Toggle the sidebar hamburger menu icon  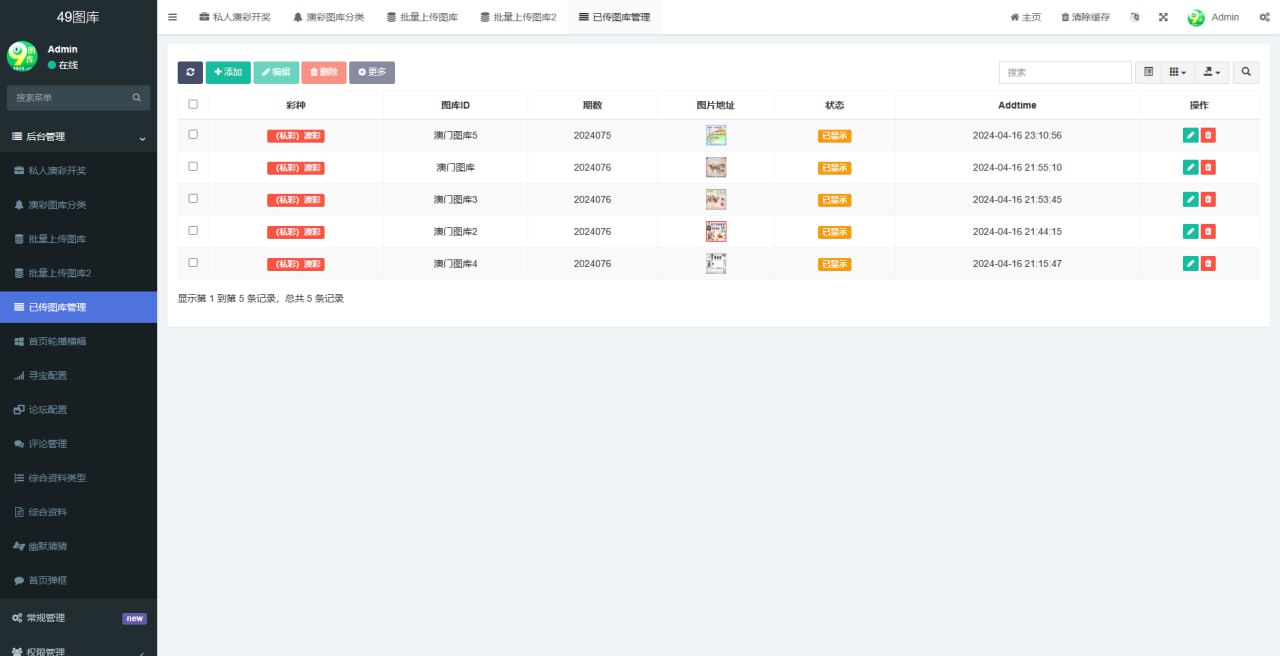click(172, 17)
